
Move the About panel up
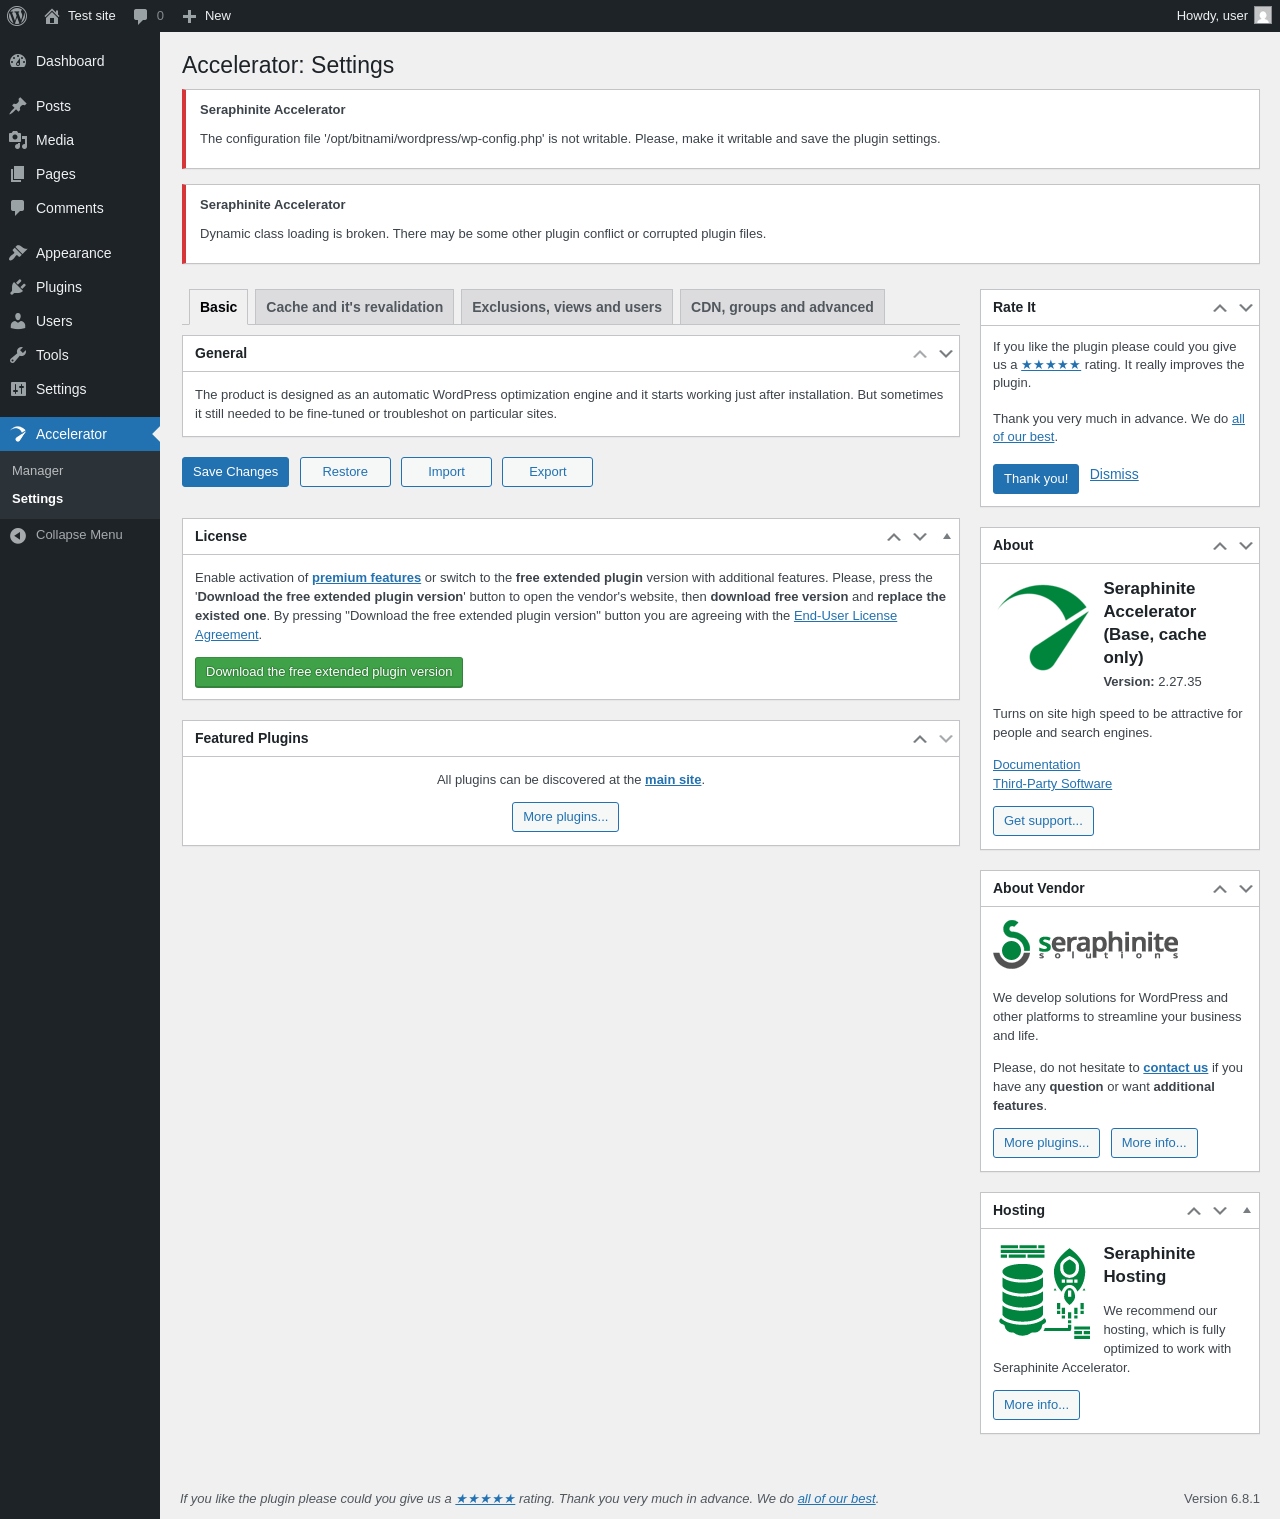click(x=1220, y=546)
